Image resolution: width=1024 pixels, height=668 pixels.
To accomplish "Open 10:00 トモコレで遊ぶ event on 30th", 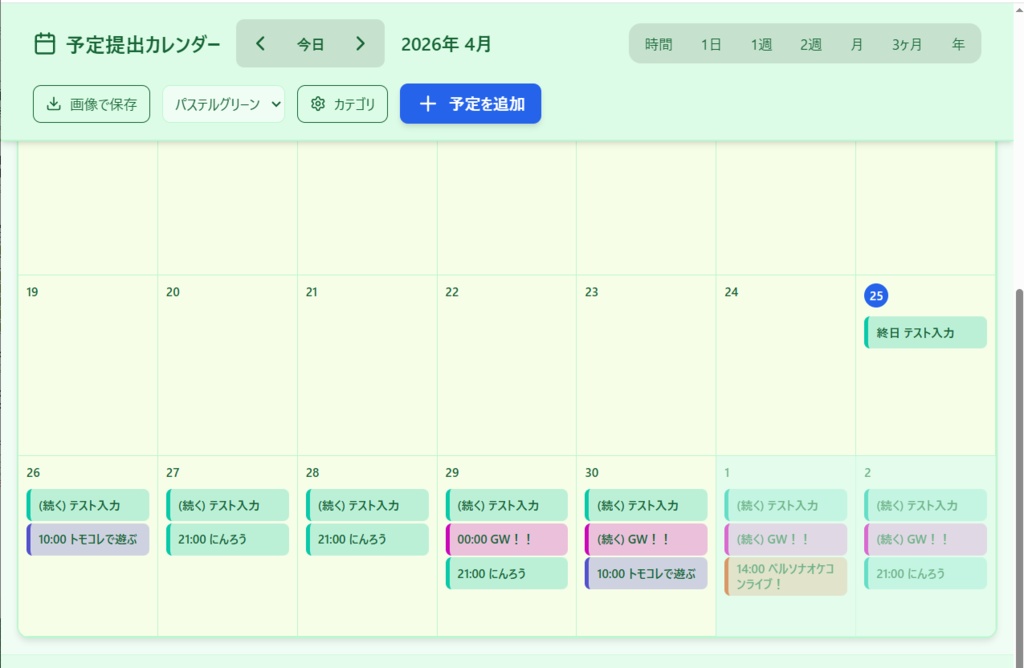I will pyautogui.click(x=646, y=573).
